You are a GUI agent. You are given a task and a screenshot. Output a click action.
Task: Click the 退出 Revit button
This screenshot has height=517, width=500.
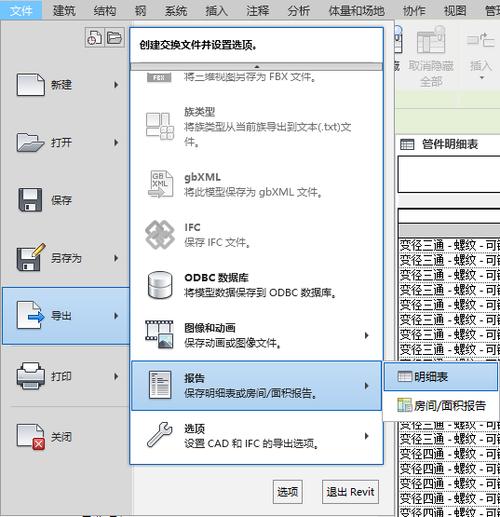[x=350, y=492]
